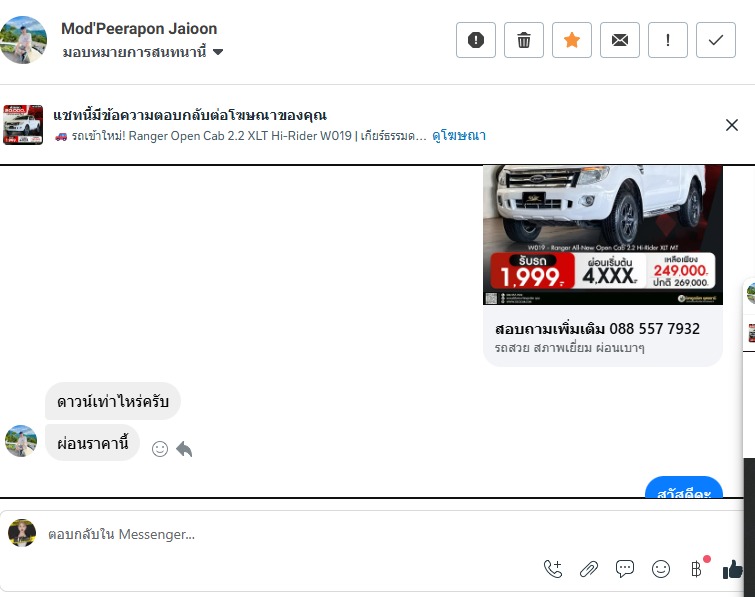
Task: View the white Ford Ranger ad image
Action: click(x=603, y=235)
